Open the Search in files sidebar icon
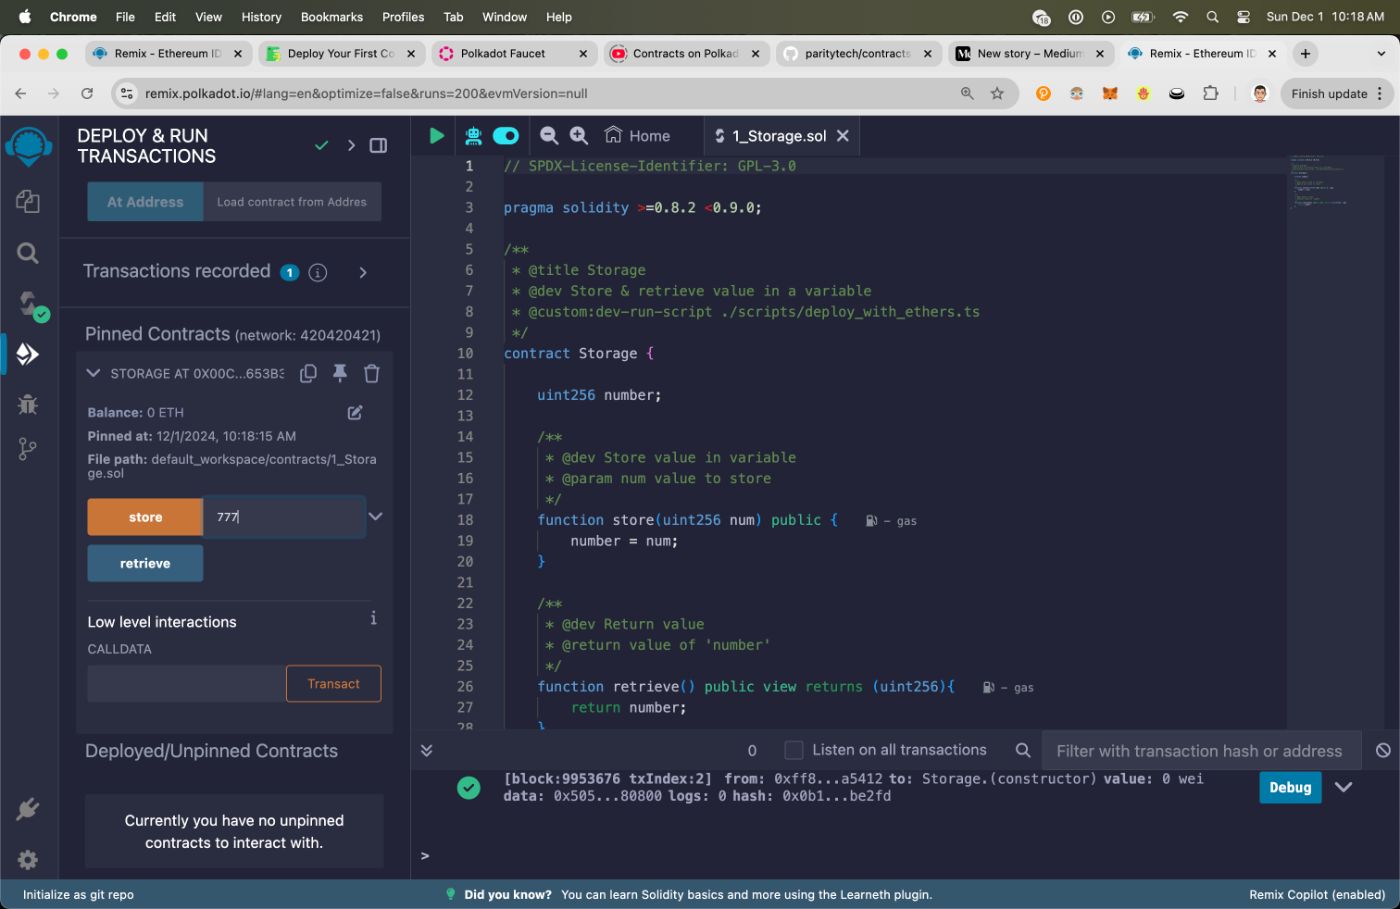 [28, 253]
